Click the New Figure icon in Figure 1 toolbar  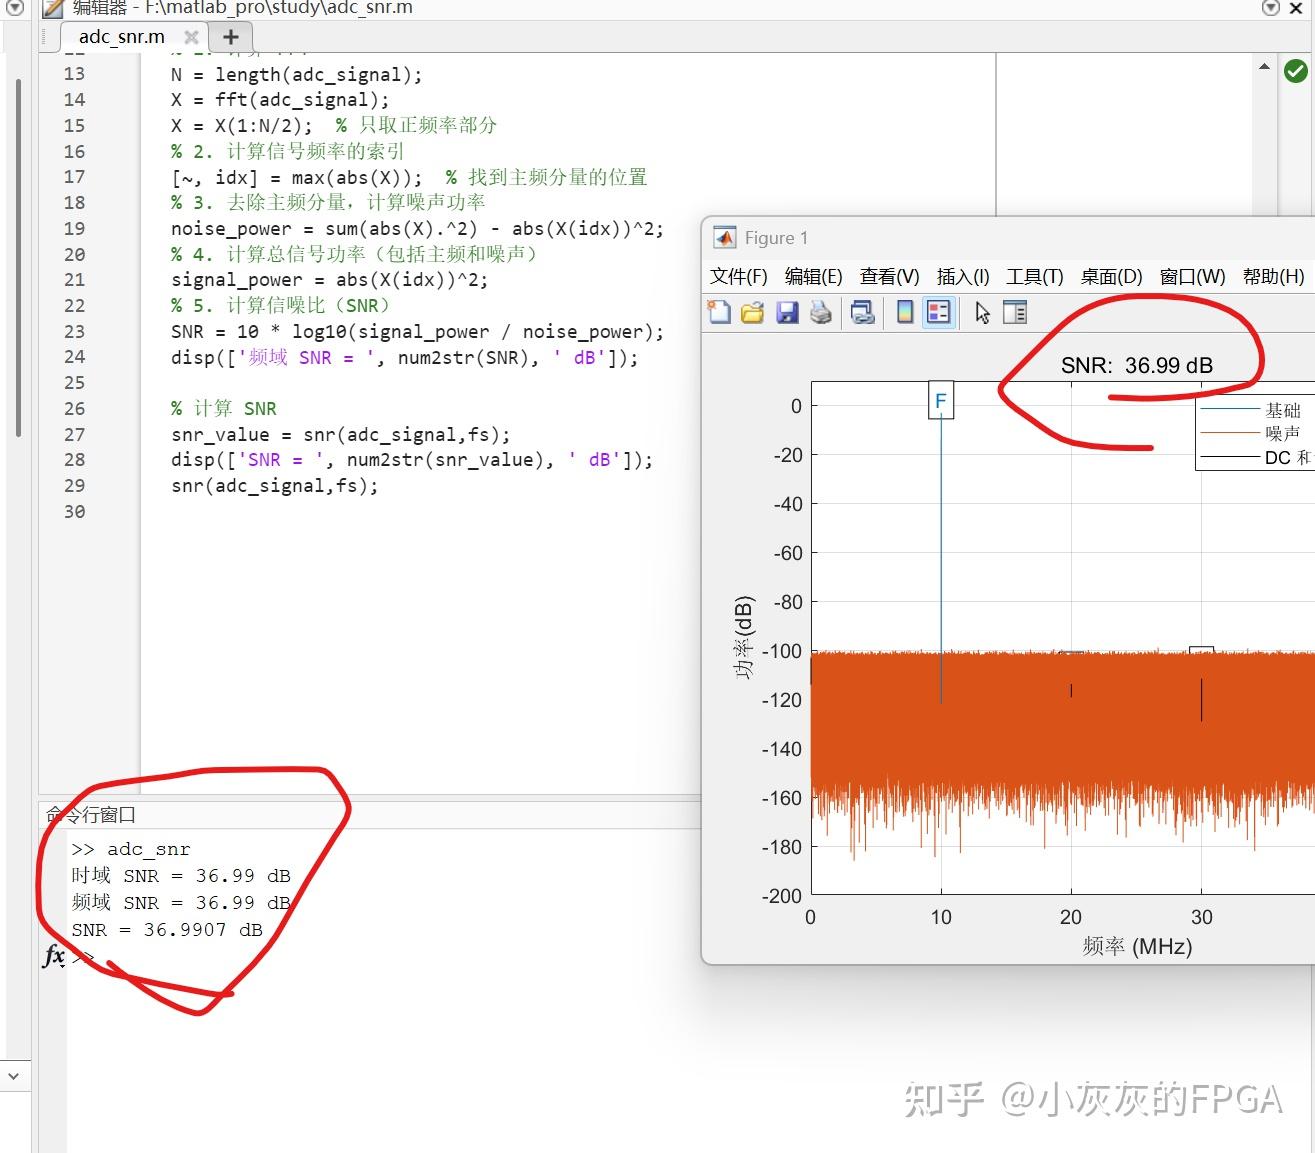(719, 313)
